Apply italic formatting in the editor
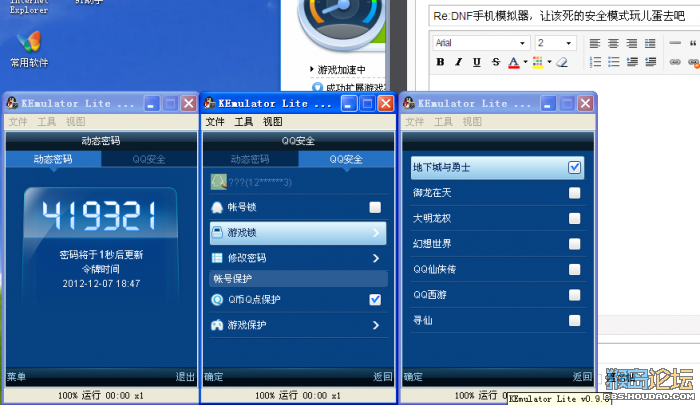Viewport: 700px width, 405px height. point(458,62)
